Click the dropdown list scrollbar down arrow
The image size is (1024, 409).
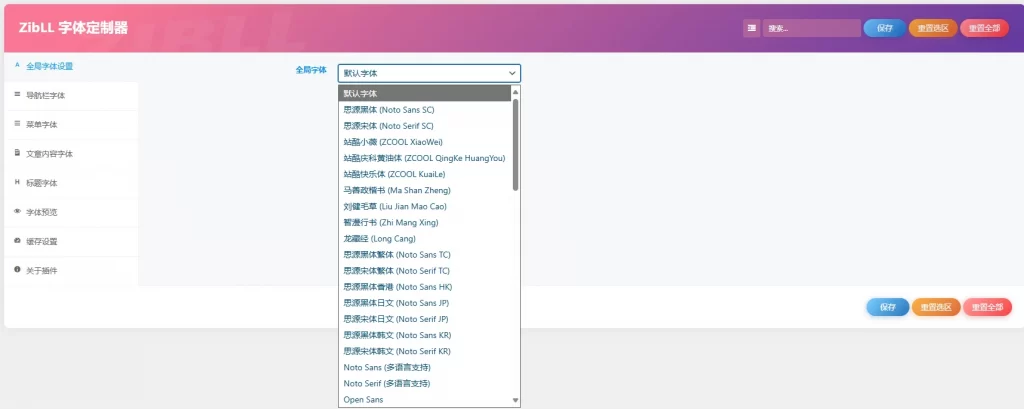[516, 400]
